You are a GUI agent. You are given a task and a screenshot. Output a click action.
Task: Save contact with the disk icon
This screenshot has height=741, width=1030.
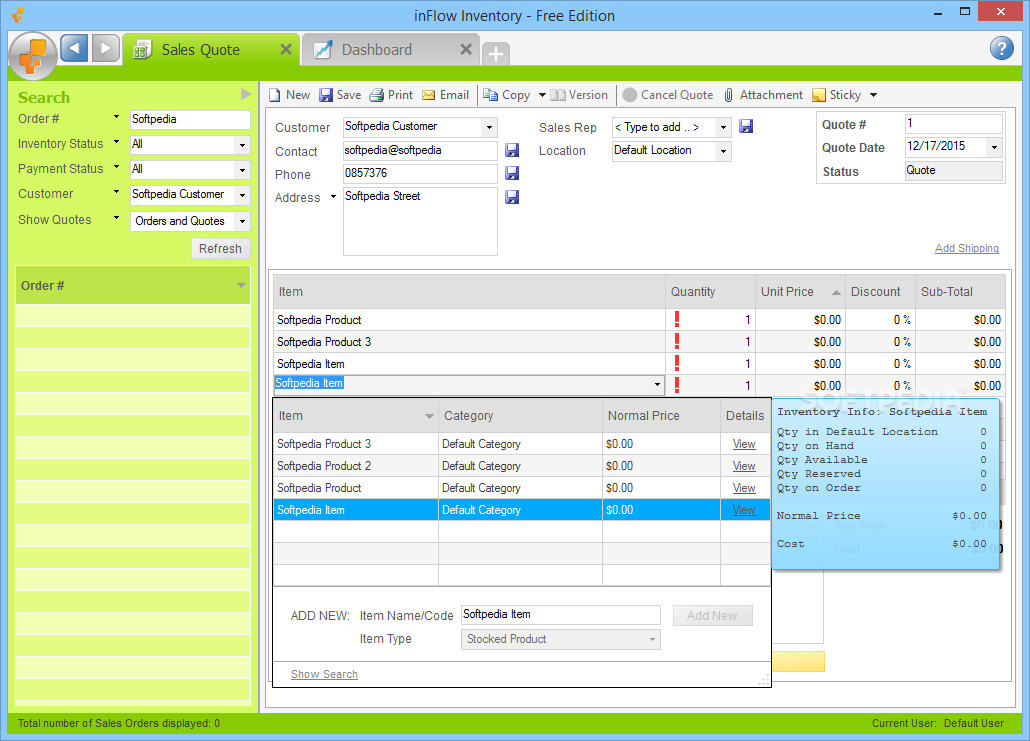click(512, 150)
